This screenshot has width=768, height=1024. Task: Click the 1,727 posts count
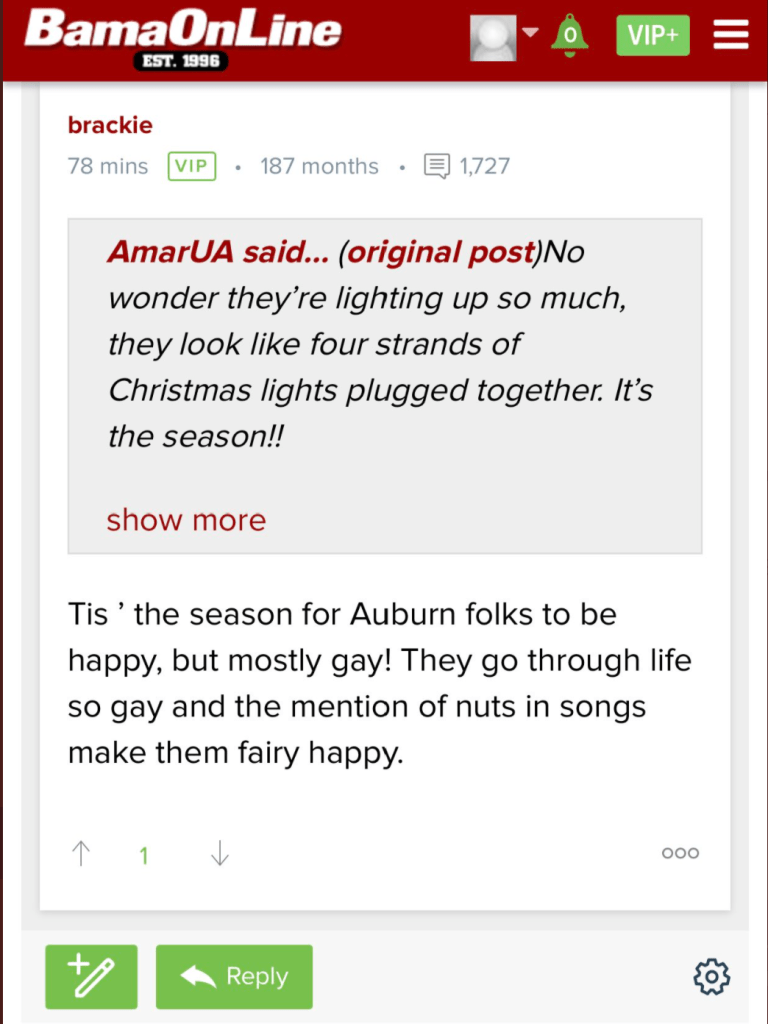(485, 166)
